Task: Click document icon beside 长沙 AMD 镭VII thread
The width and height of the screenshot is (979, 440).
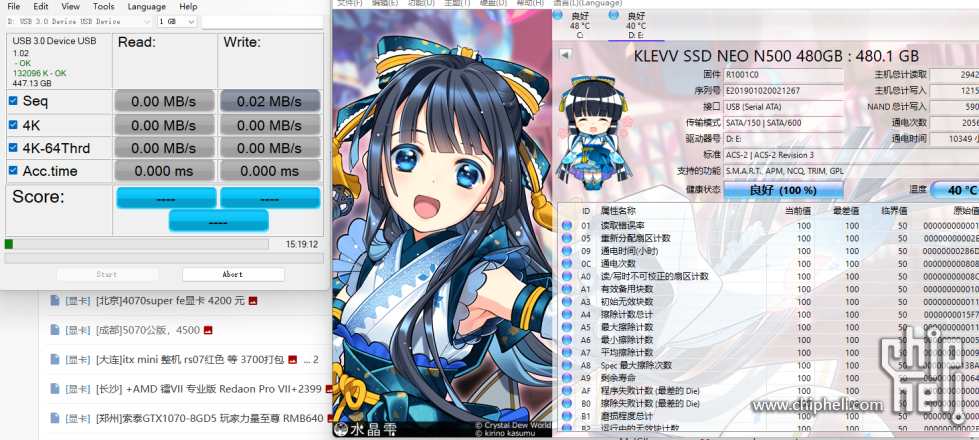Action: 55,389
